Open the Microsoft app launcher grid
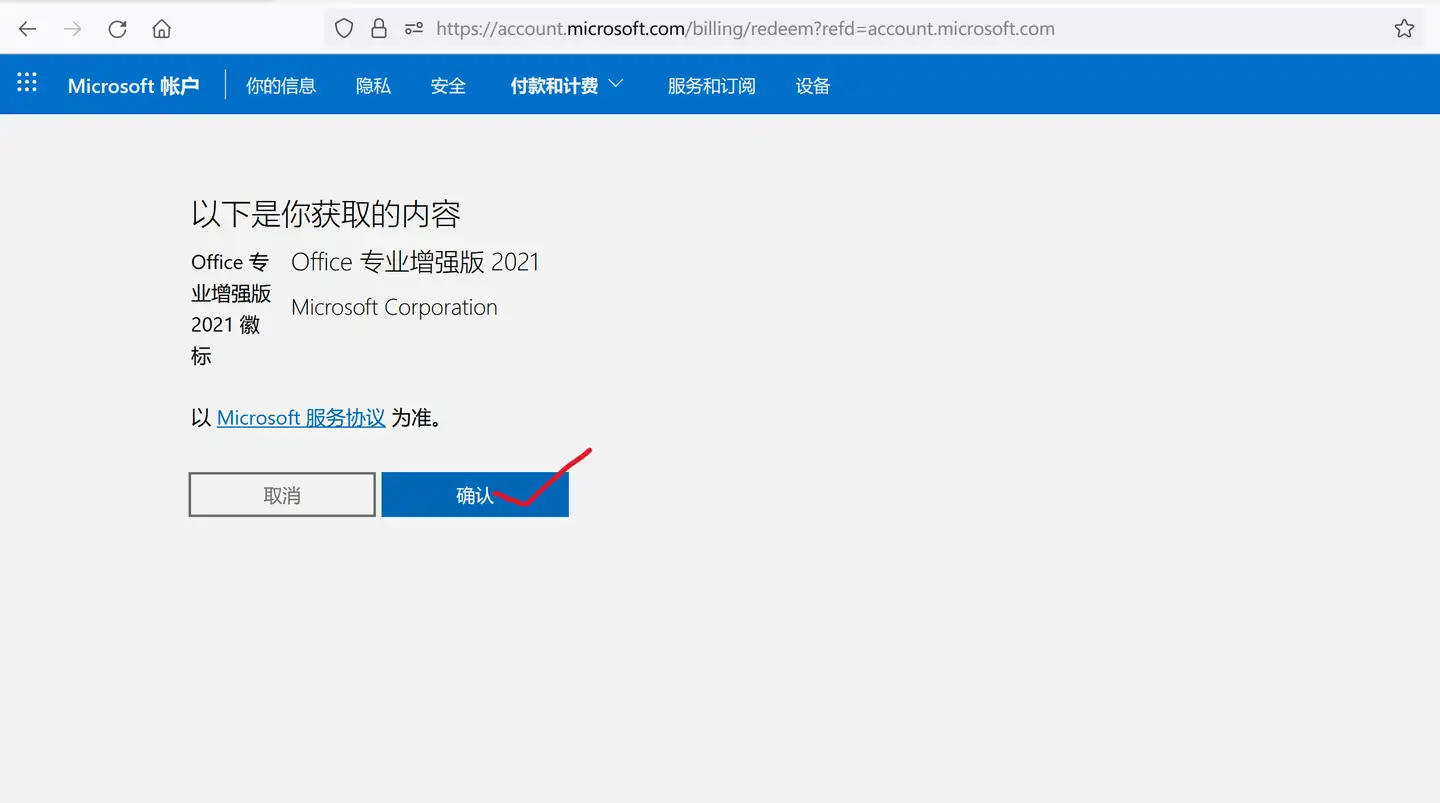This screenshot has height=803, width=1440. tap(27, 83)
